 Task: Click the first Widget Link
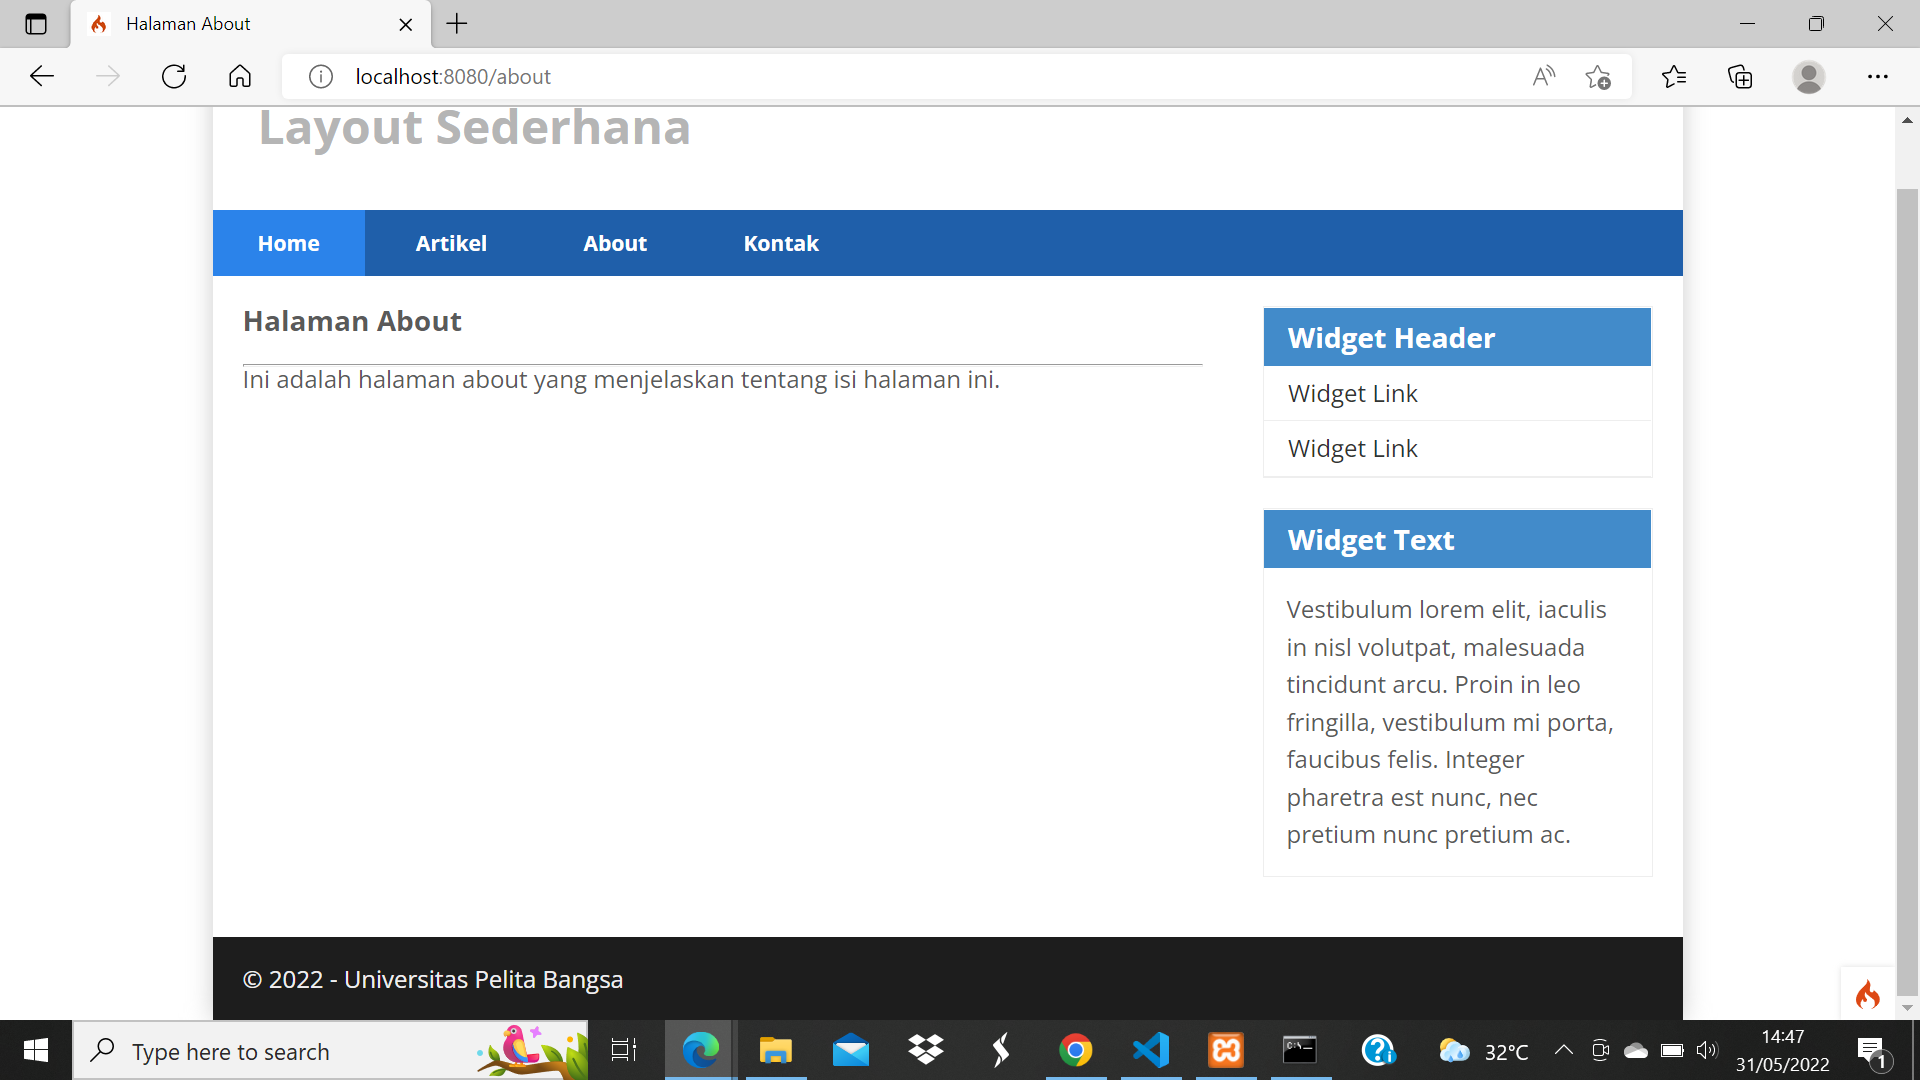(1352, 394)
